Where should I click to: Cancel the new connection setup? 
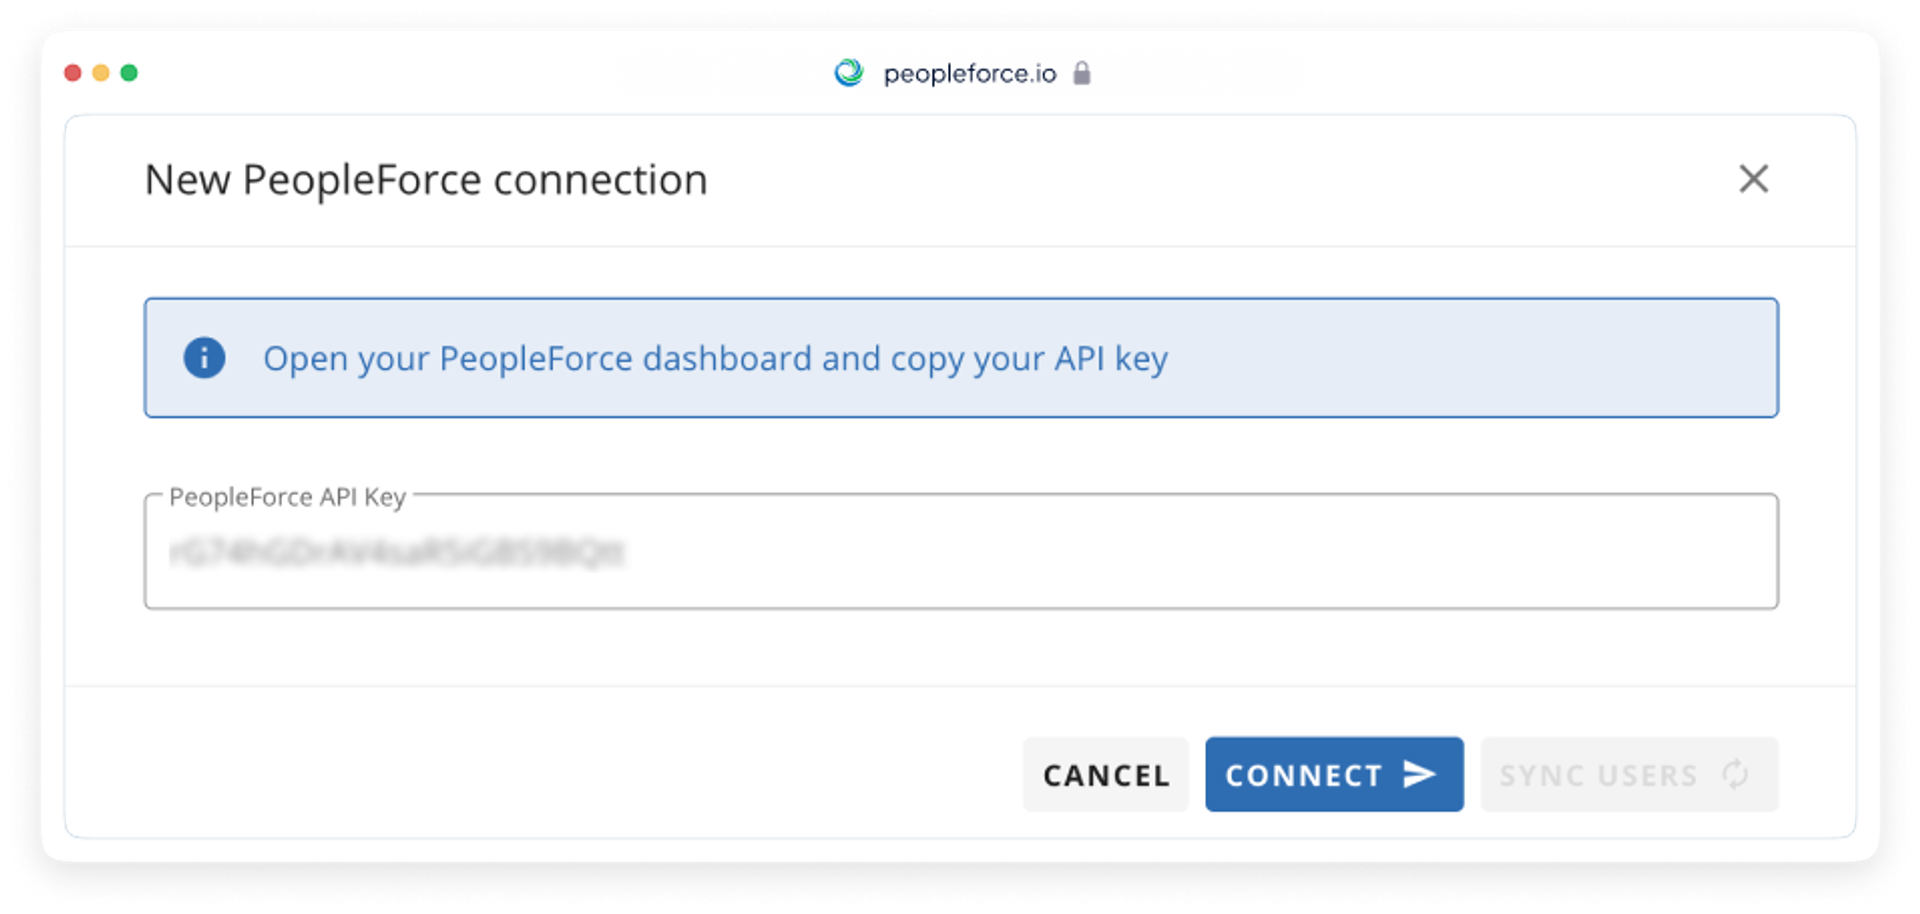(x=1106, y=775)
